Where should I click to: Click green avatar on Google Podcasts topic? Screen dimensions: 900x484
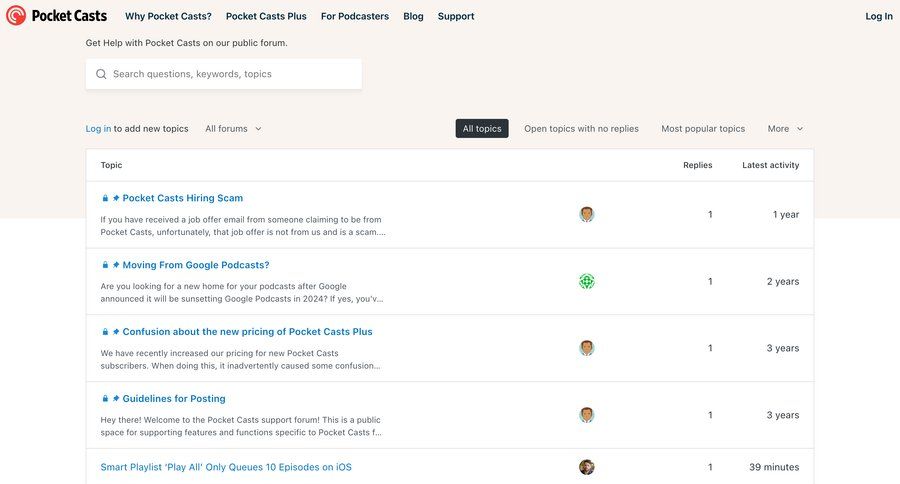[587, 281]
